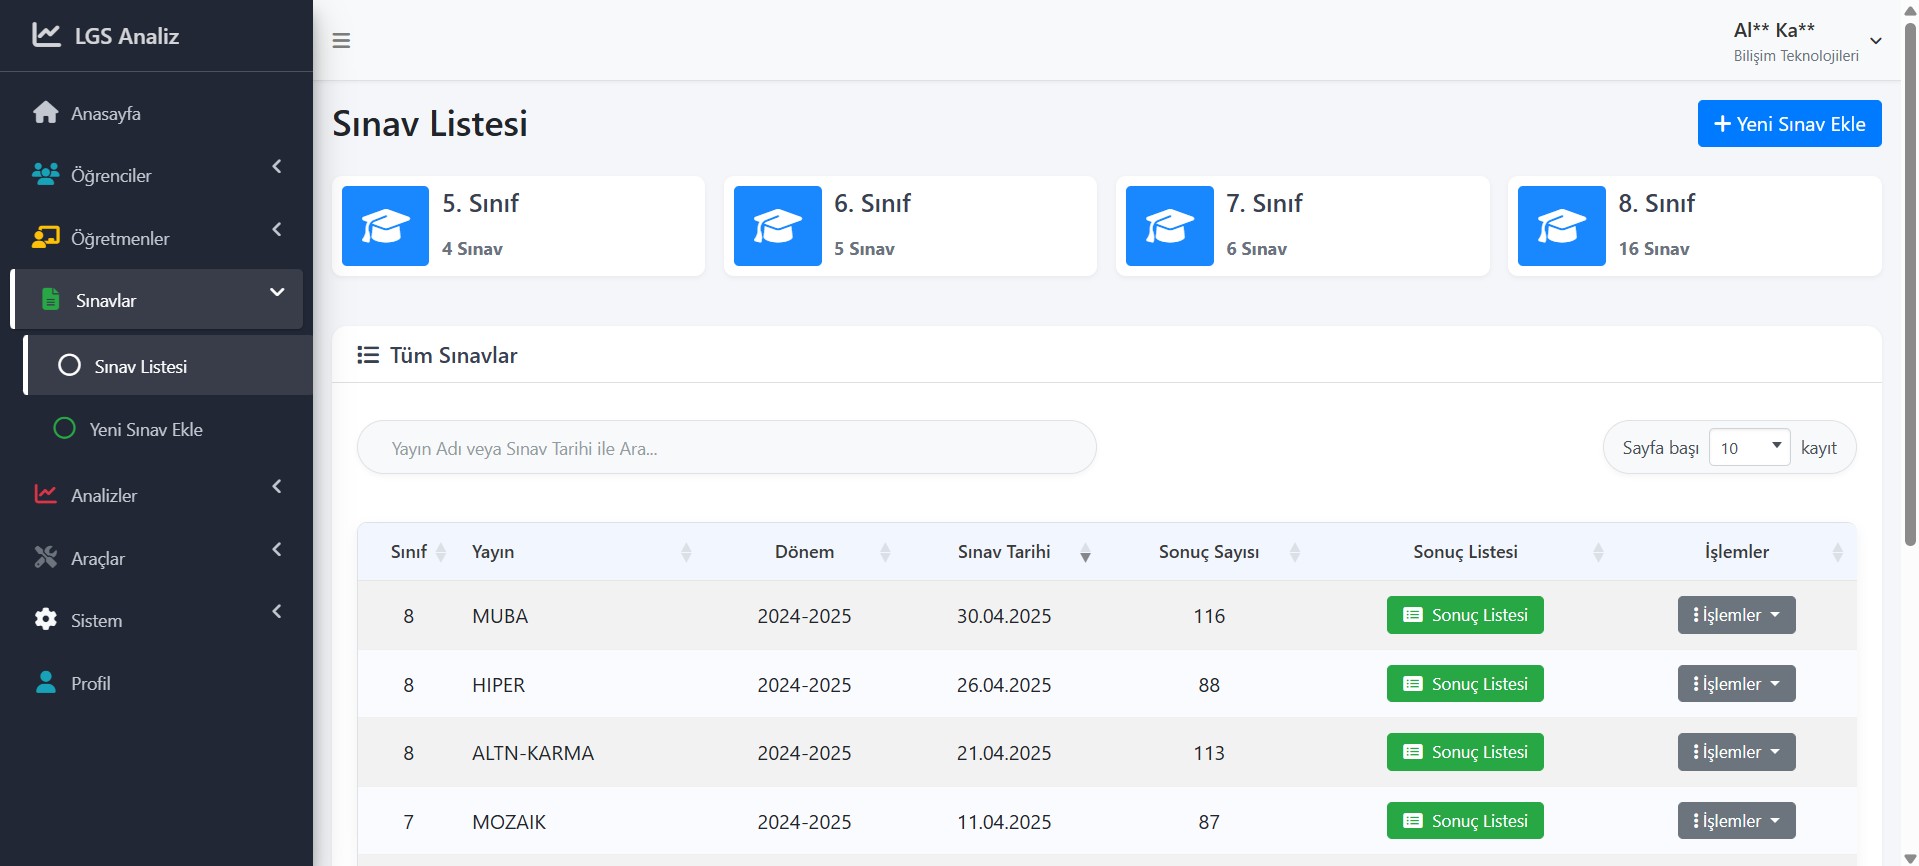Open Profil via the person icon
The height and width of the screenshot is (866, 1919).
click(x=45, y=683)
